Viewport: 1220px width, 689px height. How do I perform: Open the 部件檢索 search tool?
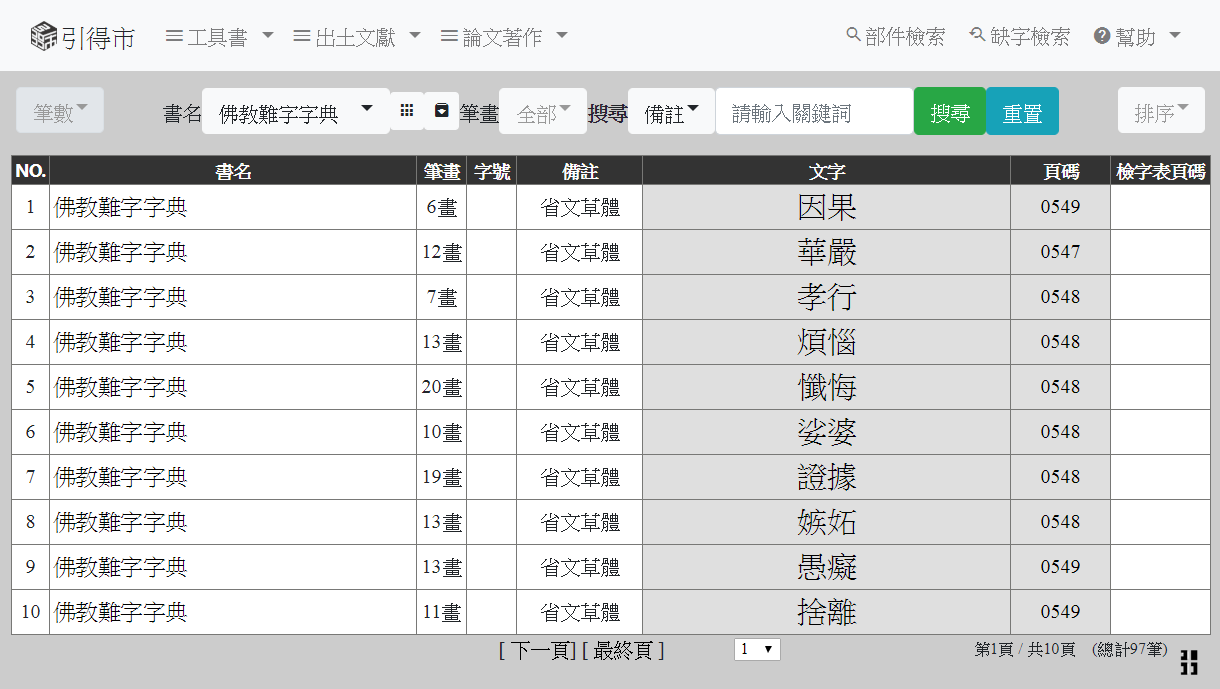[x=895, y=36]
